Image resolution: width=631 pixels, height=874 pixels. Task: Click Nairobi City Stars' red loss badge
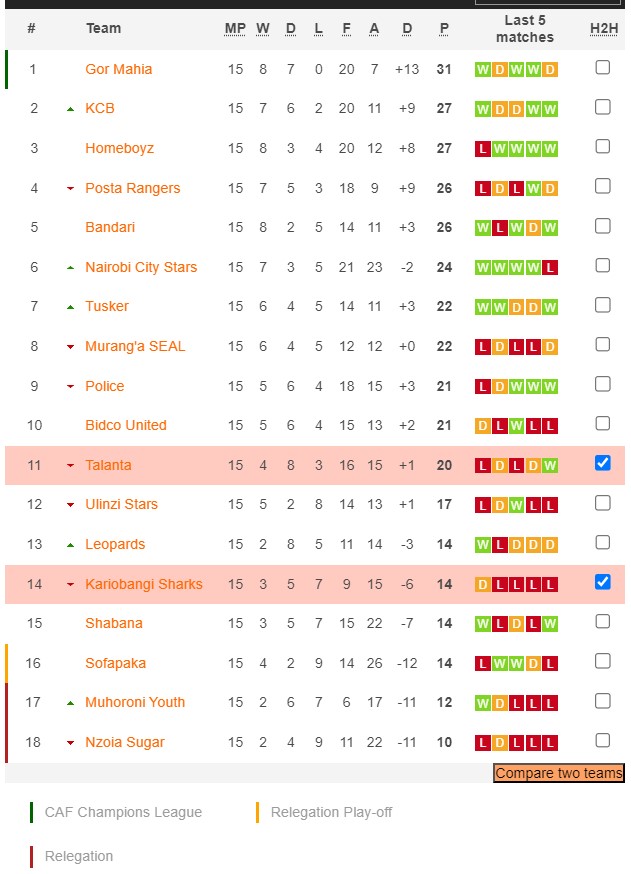[550, 268]
